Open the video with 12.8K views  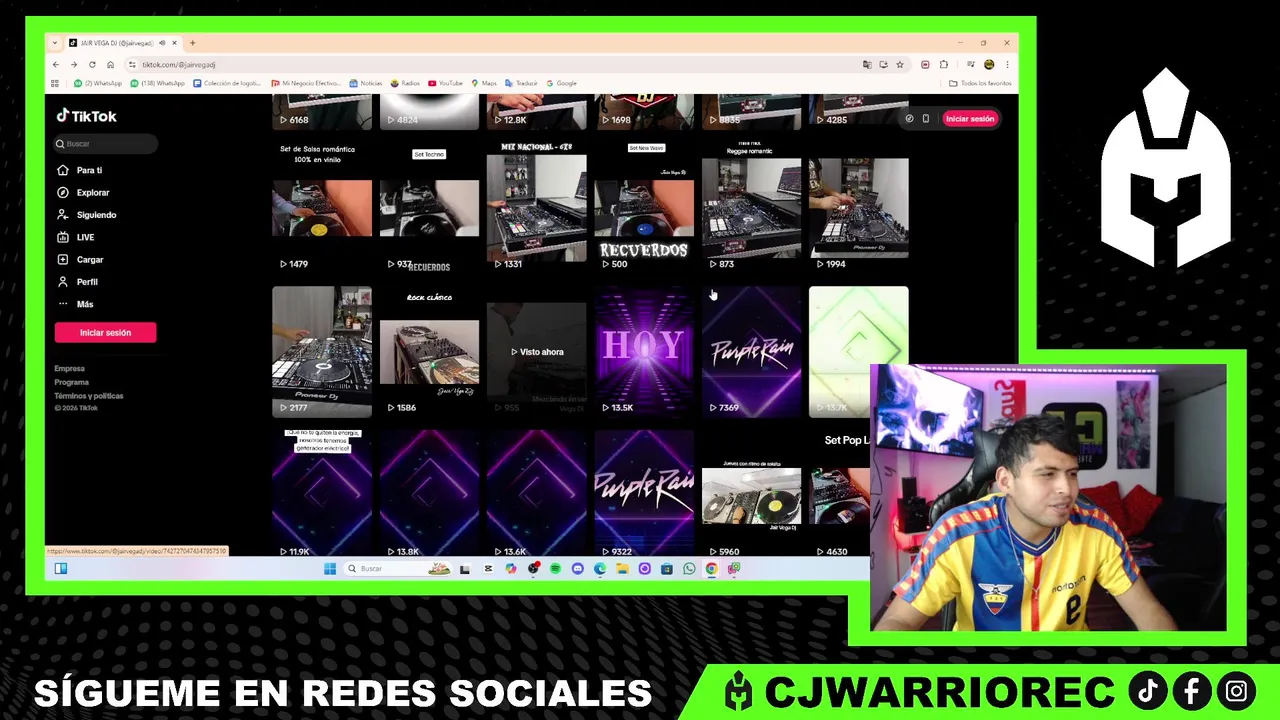tap(537, 112)
